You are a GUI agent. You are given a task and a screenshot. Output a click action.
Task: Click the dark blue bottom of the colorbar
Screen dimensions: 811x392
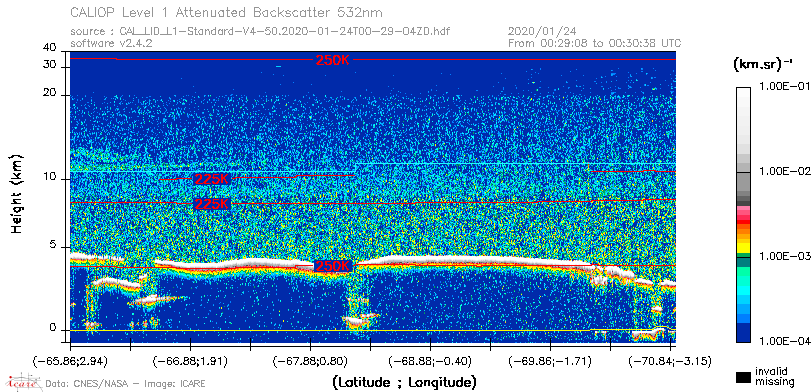click(744, 333)
